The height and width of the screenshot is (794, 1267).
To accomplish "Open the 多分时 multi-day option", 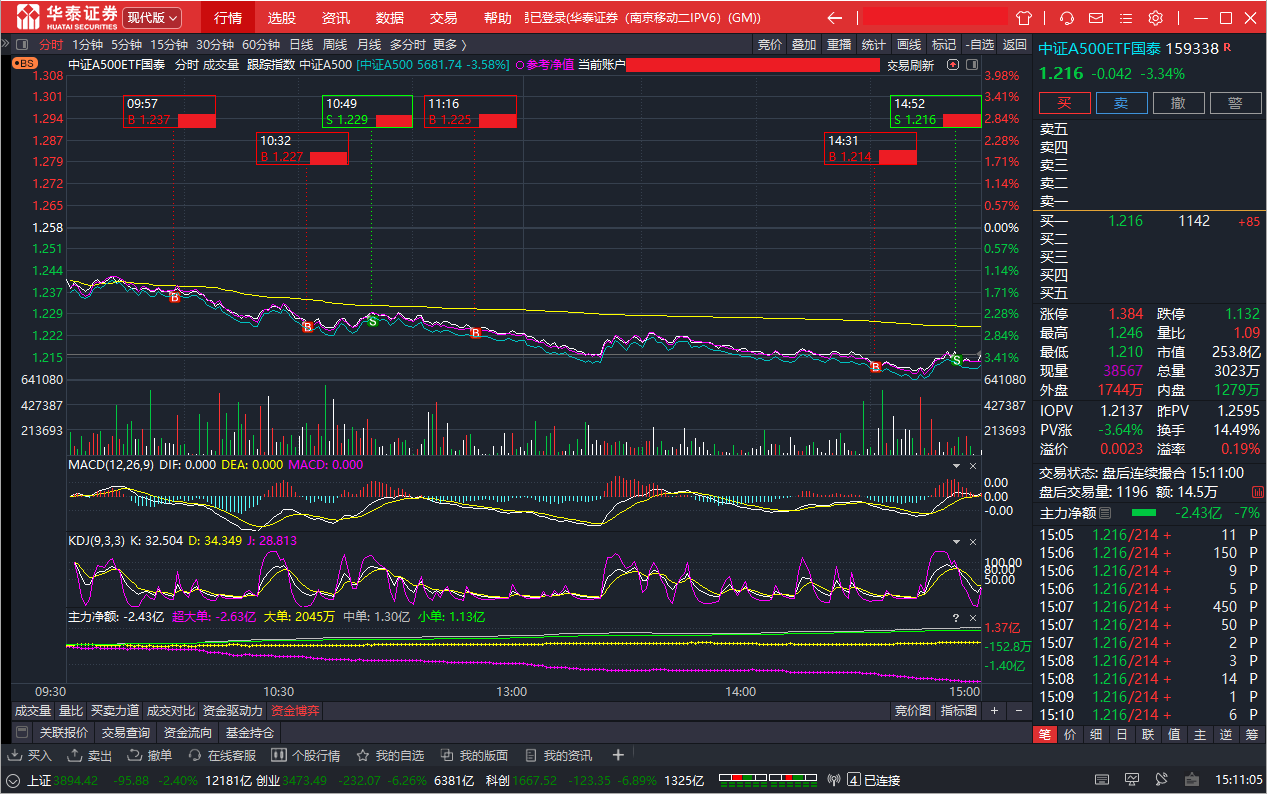I will [x=407, y=44].
